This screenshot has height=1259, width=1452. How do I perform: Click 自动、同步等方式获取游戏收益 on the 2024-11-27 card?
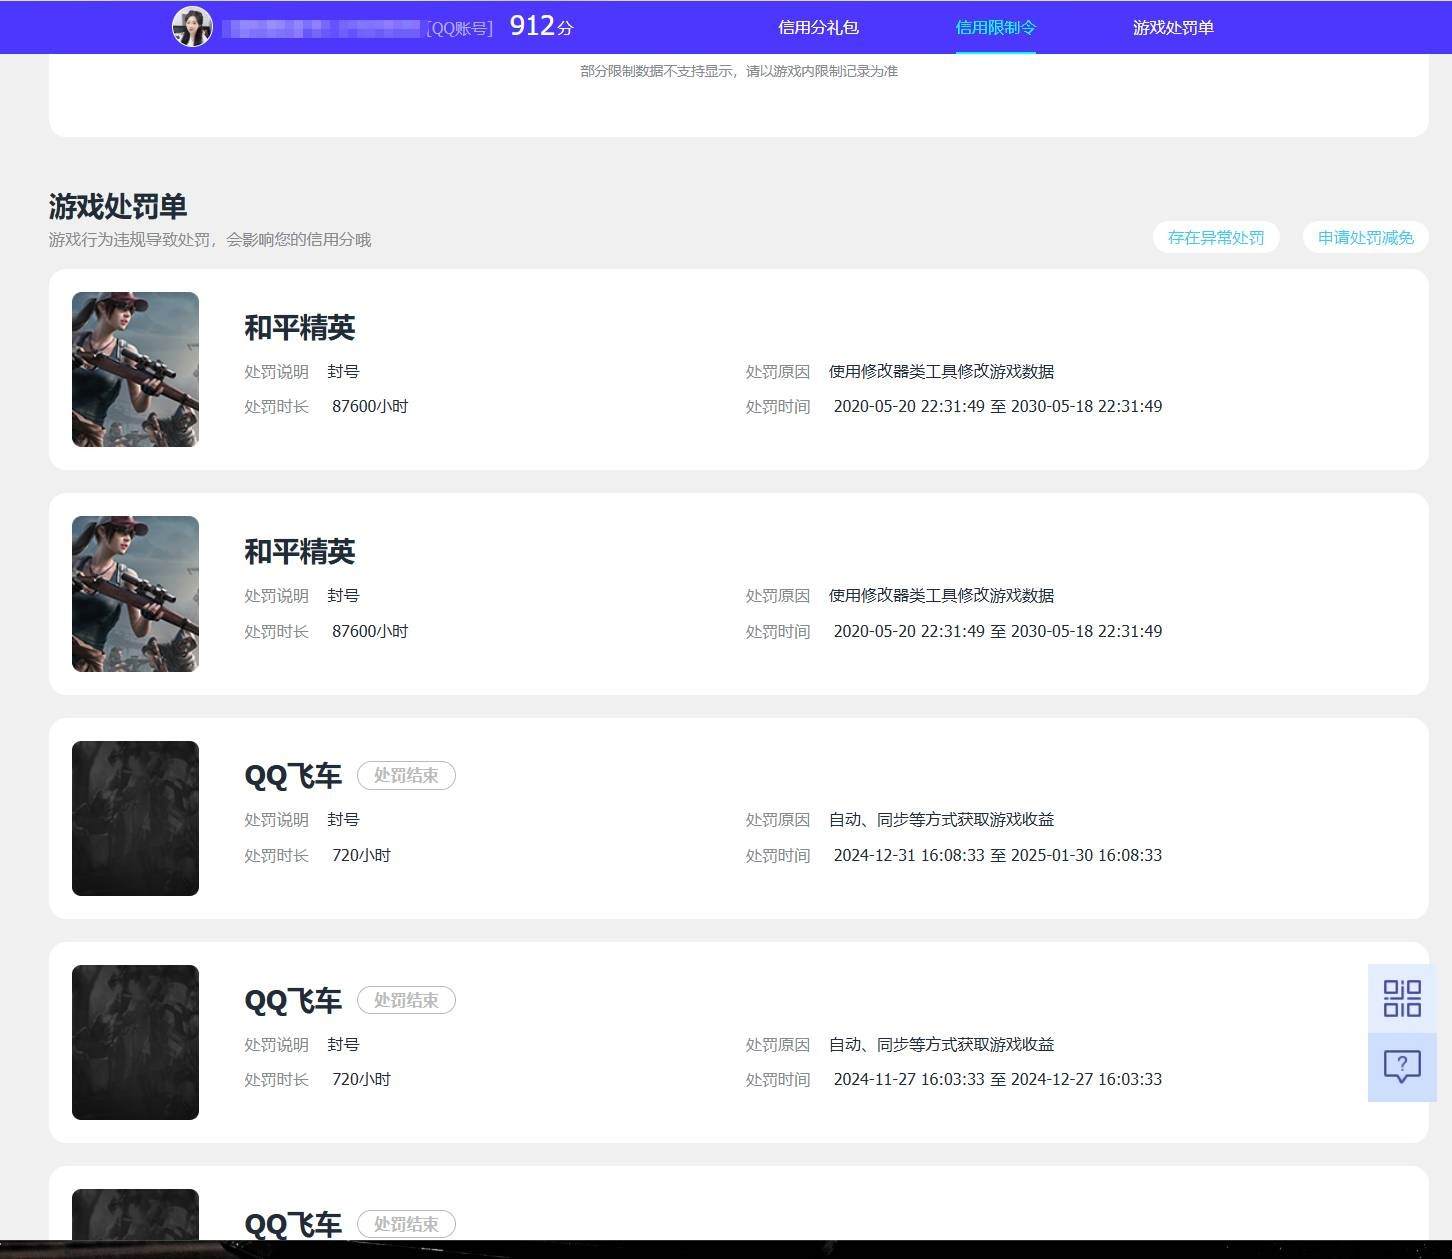[x=941, y=1044]
